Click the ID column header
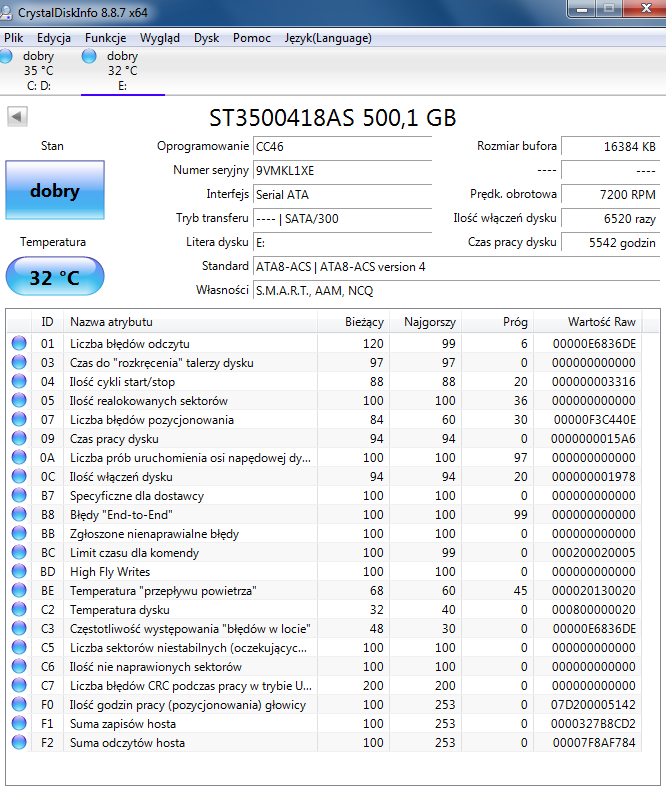Viewport: 666px width, 791px height. tap(47, 322)
